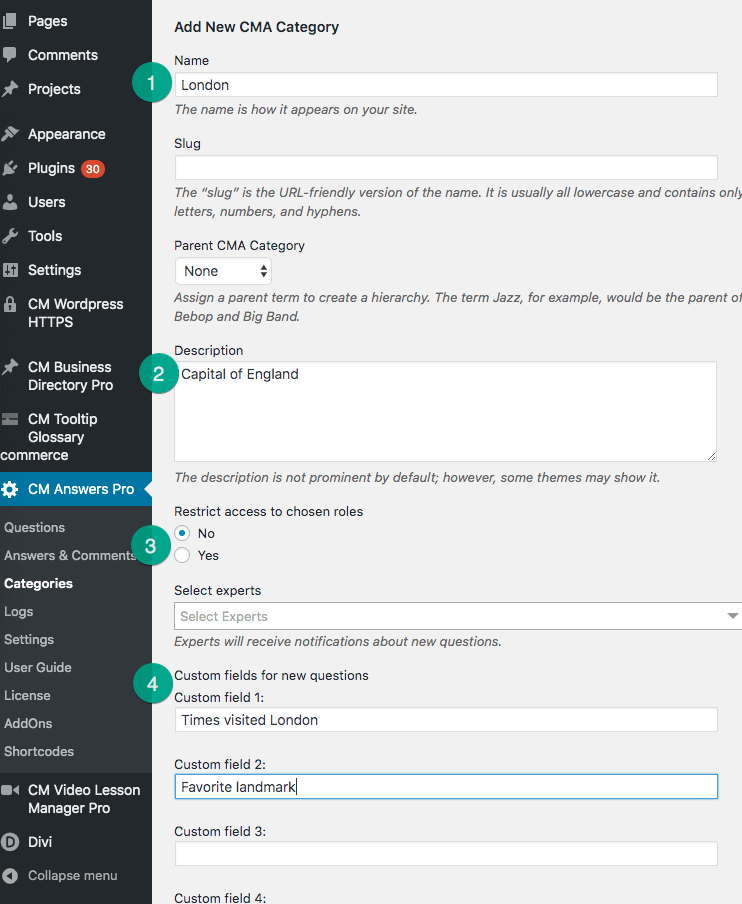742x904 pixels.
Task: Open Answers & Comments submenu link
Action: pyautogui.click(x=70, y=555)
